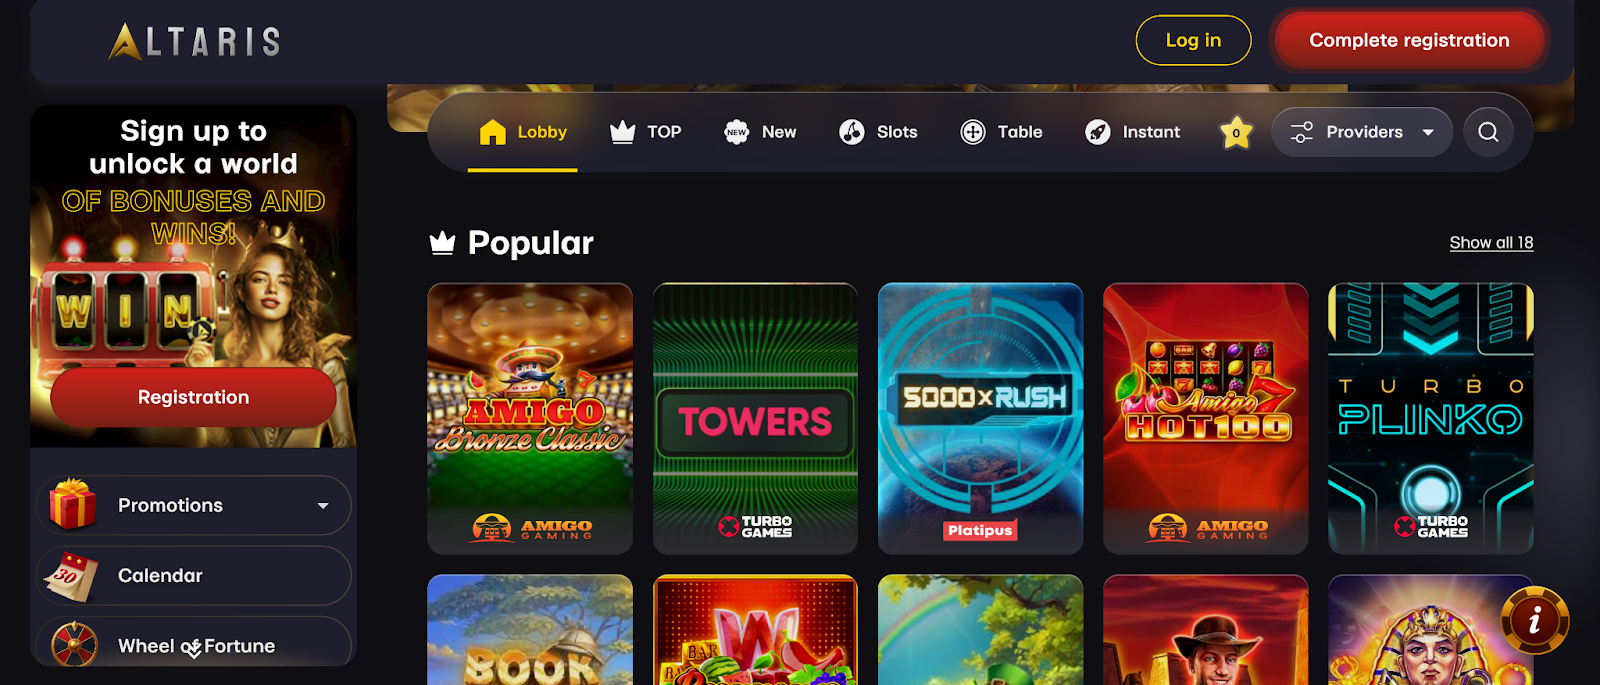The image size is (1600, 685).
Task: Open the Providers dropdown
Action: 1362,132
